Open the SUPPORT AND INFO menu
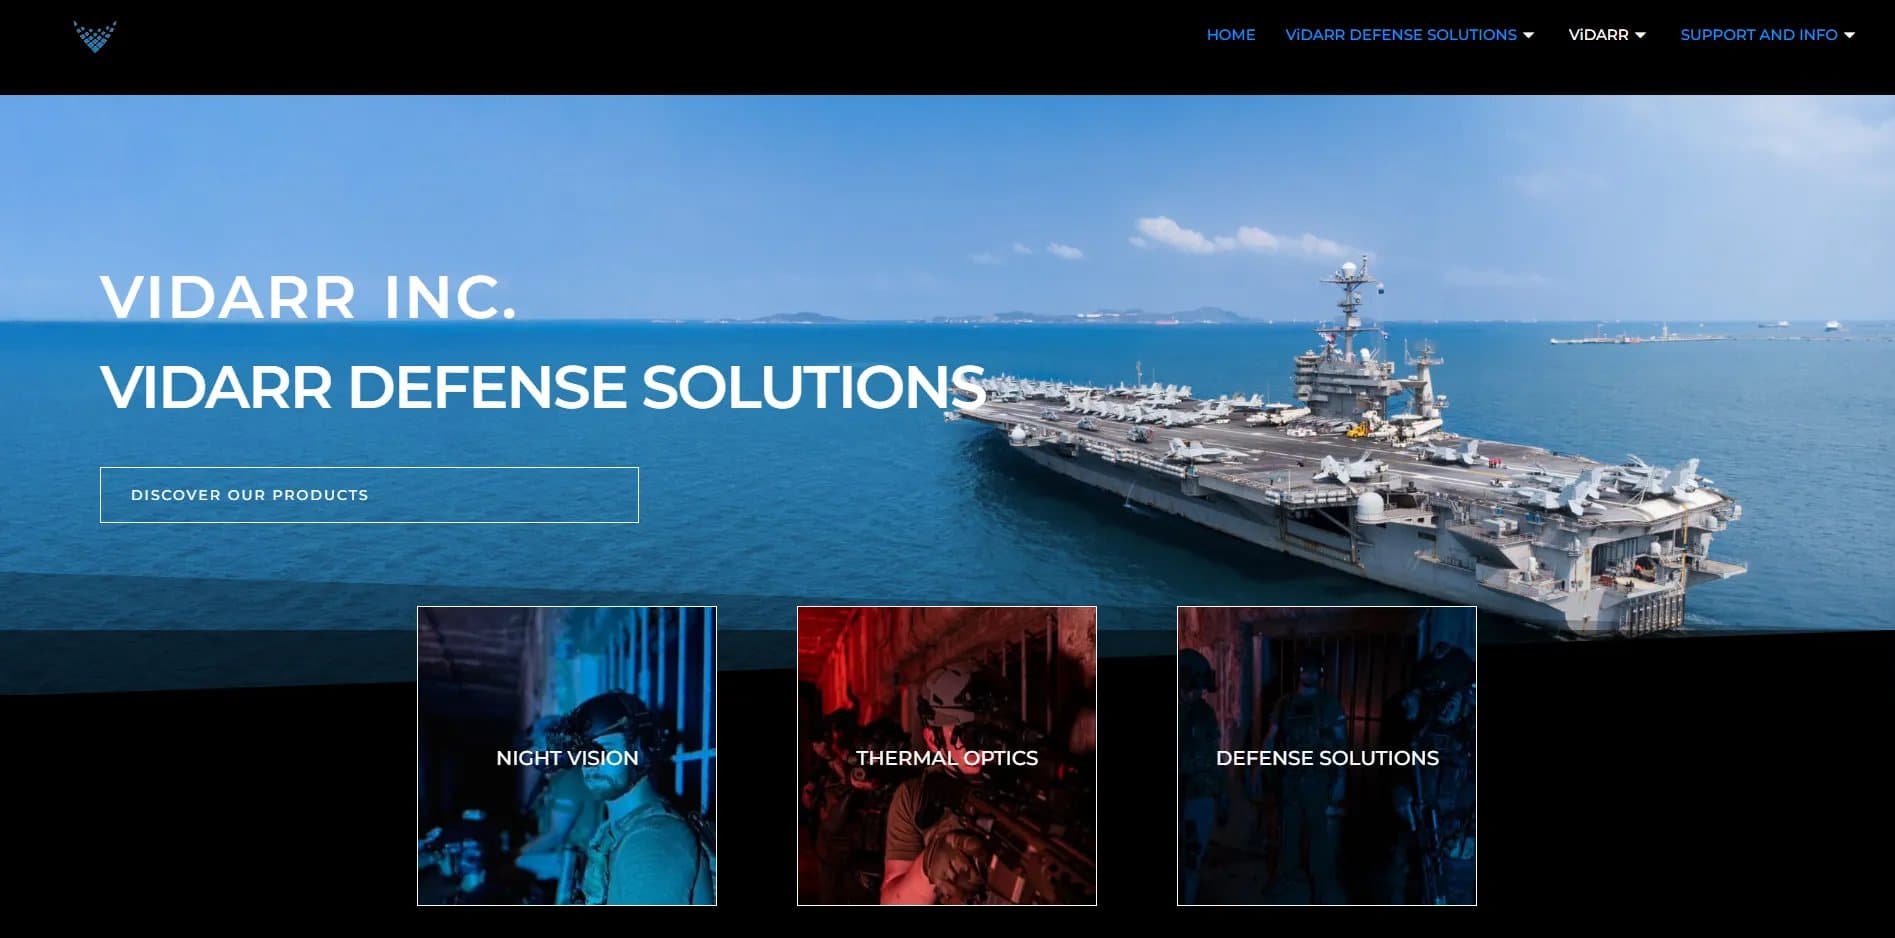 coord(1758,35)
